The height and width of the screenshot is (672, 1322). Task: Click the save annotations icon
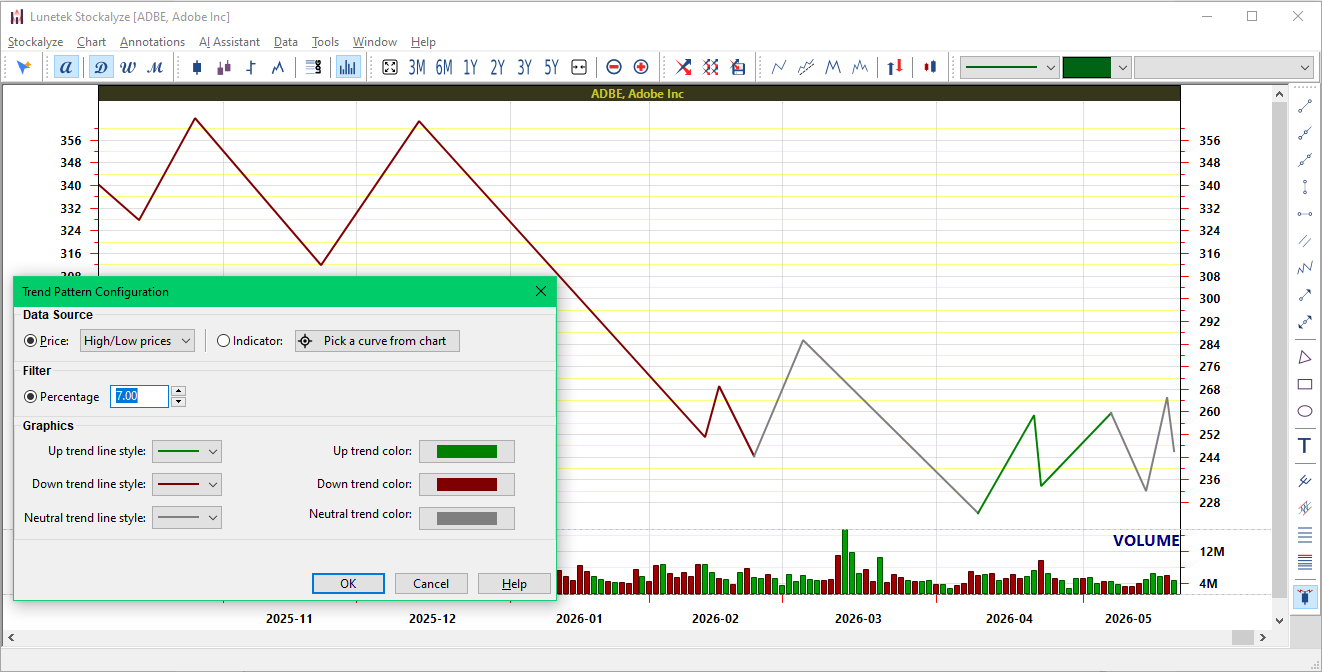point(738,67)
